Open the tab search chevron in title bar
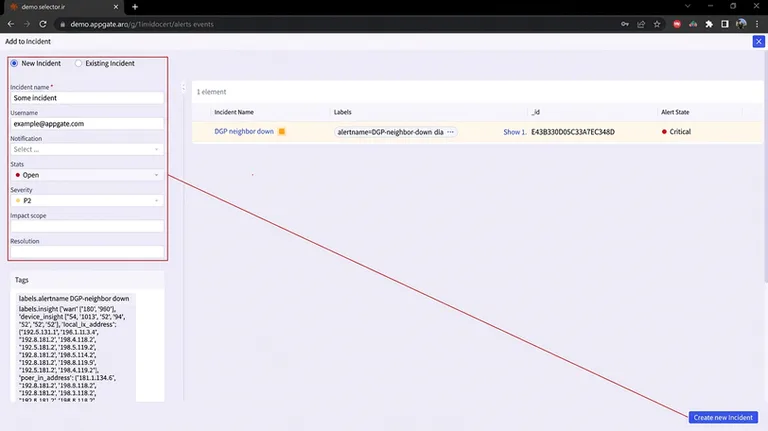Screen dimensions: 768x431 pyautogui.click(x=688, y=6)
